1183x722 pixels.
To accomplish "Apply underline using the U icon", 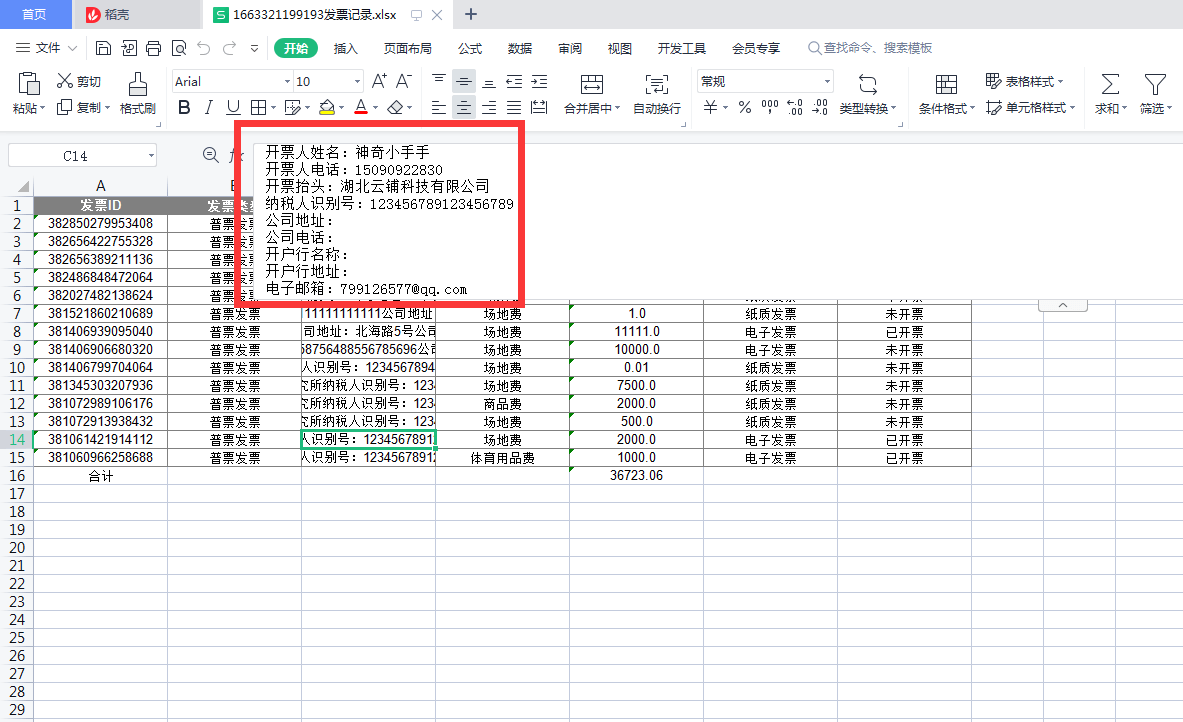I will click(x=233, y=107).
